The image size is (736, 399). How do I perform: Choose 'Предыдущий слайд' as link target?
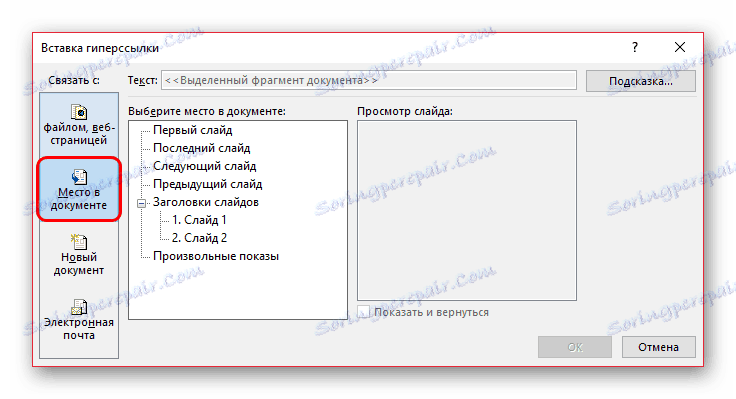(207, 184)
